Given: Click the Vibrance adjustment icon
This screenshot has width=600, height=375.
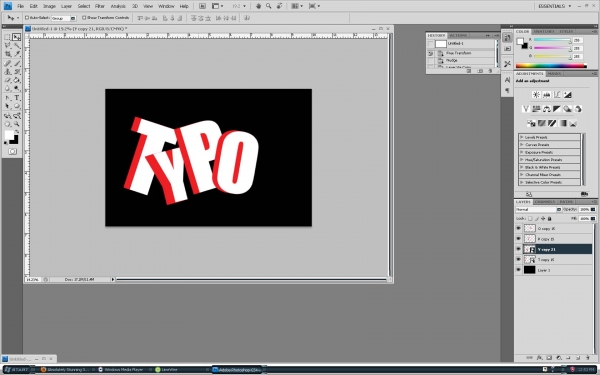Looking at the screenshot, I should (526, 109).
